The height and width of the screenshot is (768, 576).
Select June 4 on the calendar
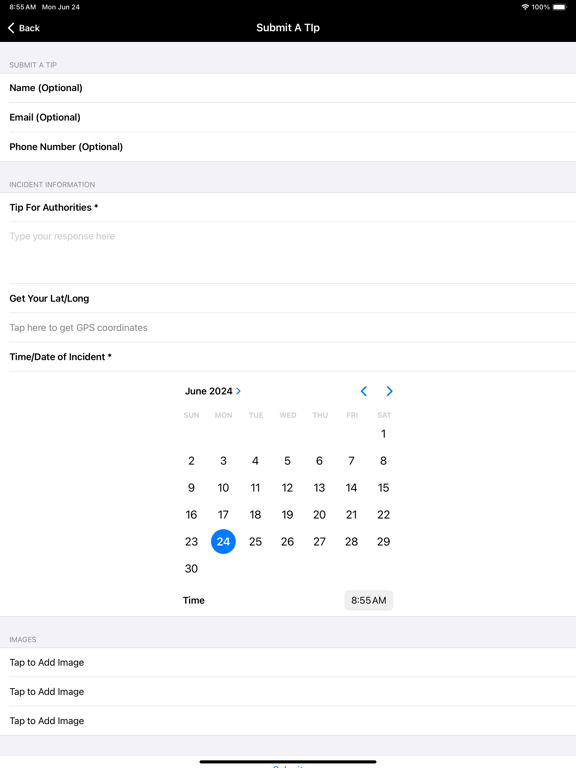[255, 461]
